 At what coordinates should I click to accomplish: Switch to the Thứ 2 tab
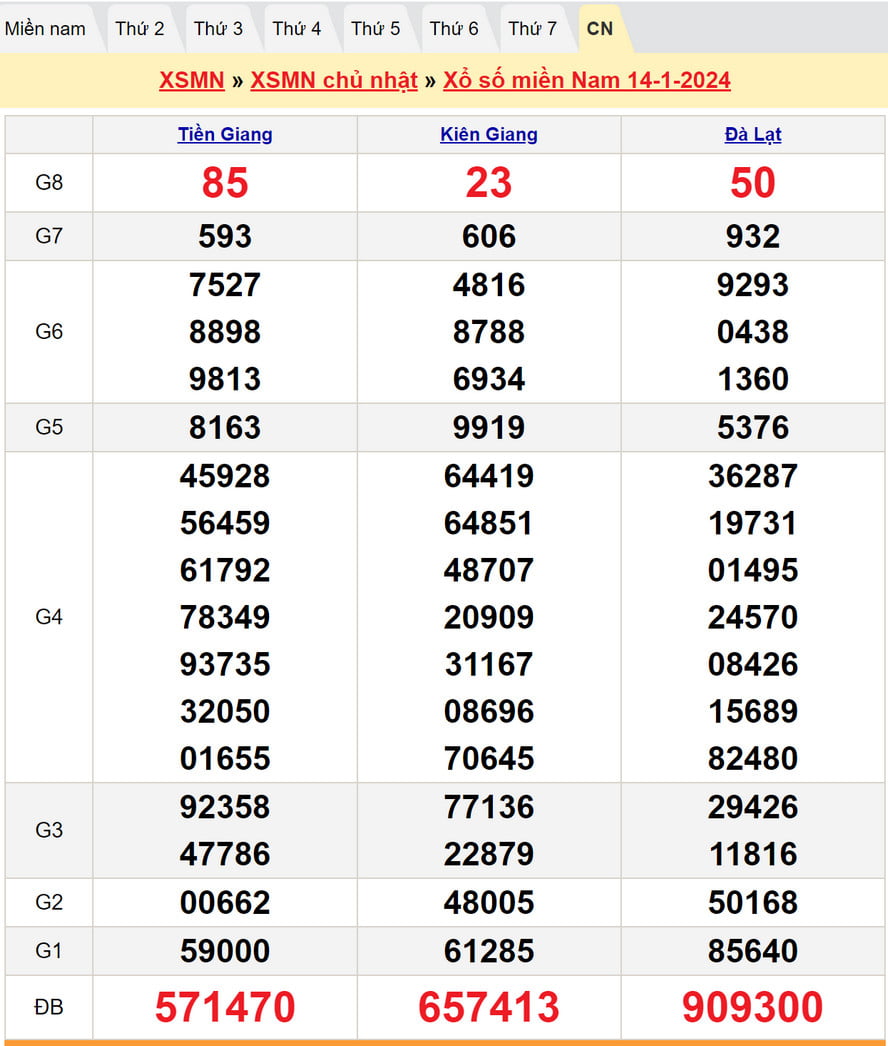(x=140, y=28)
